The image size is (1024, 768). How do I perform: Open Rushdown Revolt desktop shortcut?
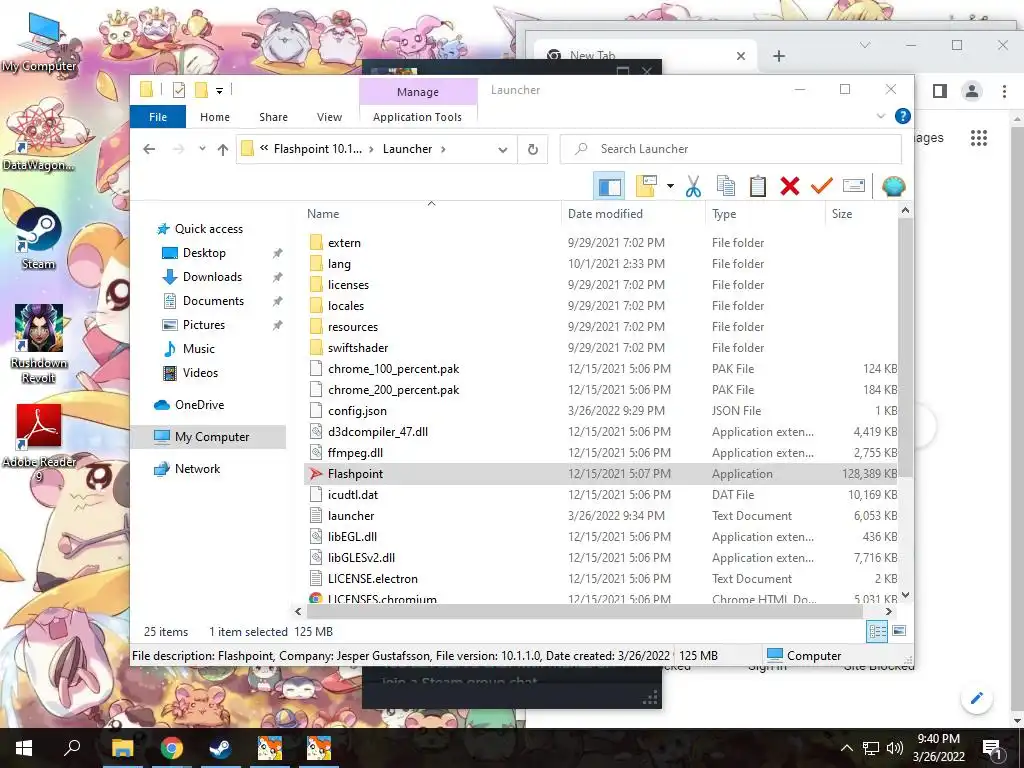coord(39,344)
